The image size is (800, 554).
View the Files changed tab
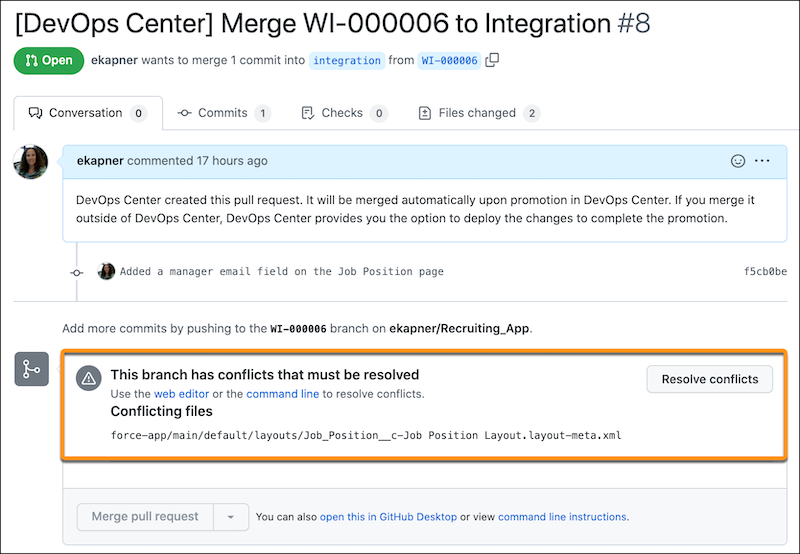point(478,113)
